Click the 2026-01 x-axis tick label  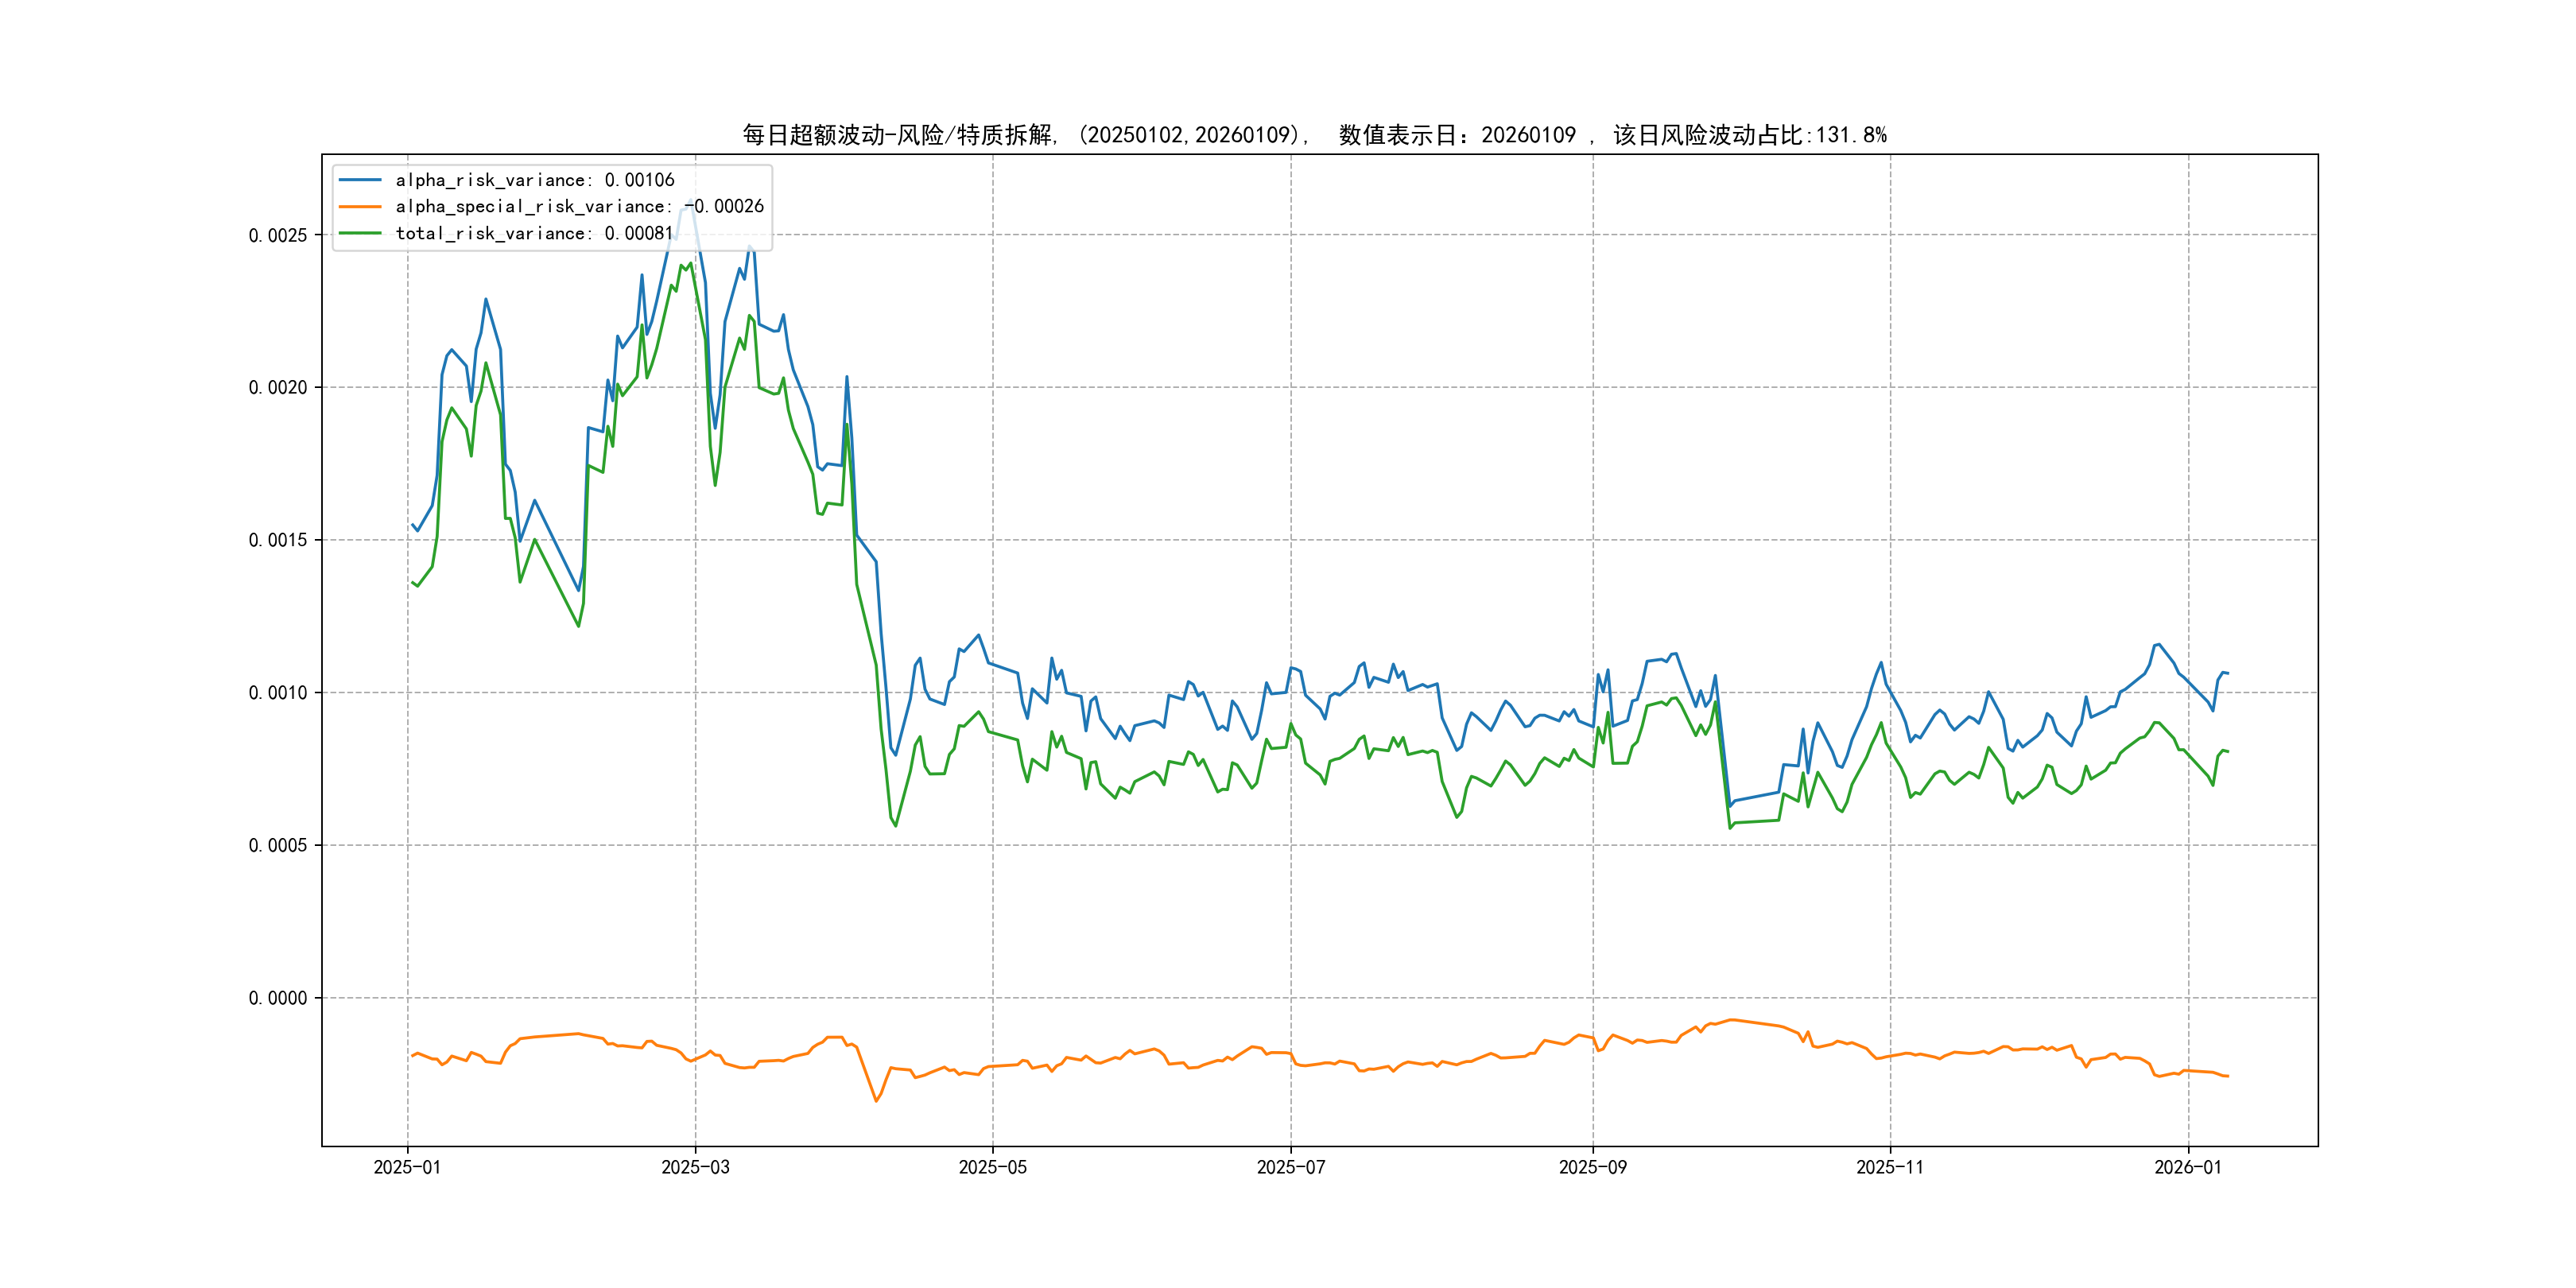coord(2187,1167)
